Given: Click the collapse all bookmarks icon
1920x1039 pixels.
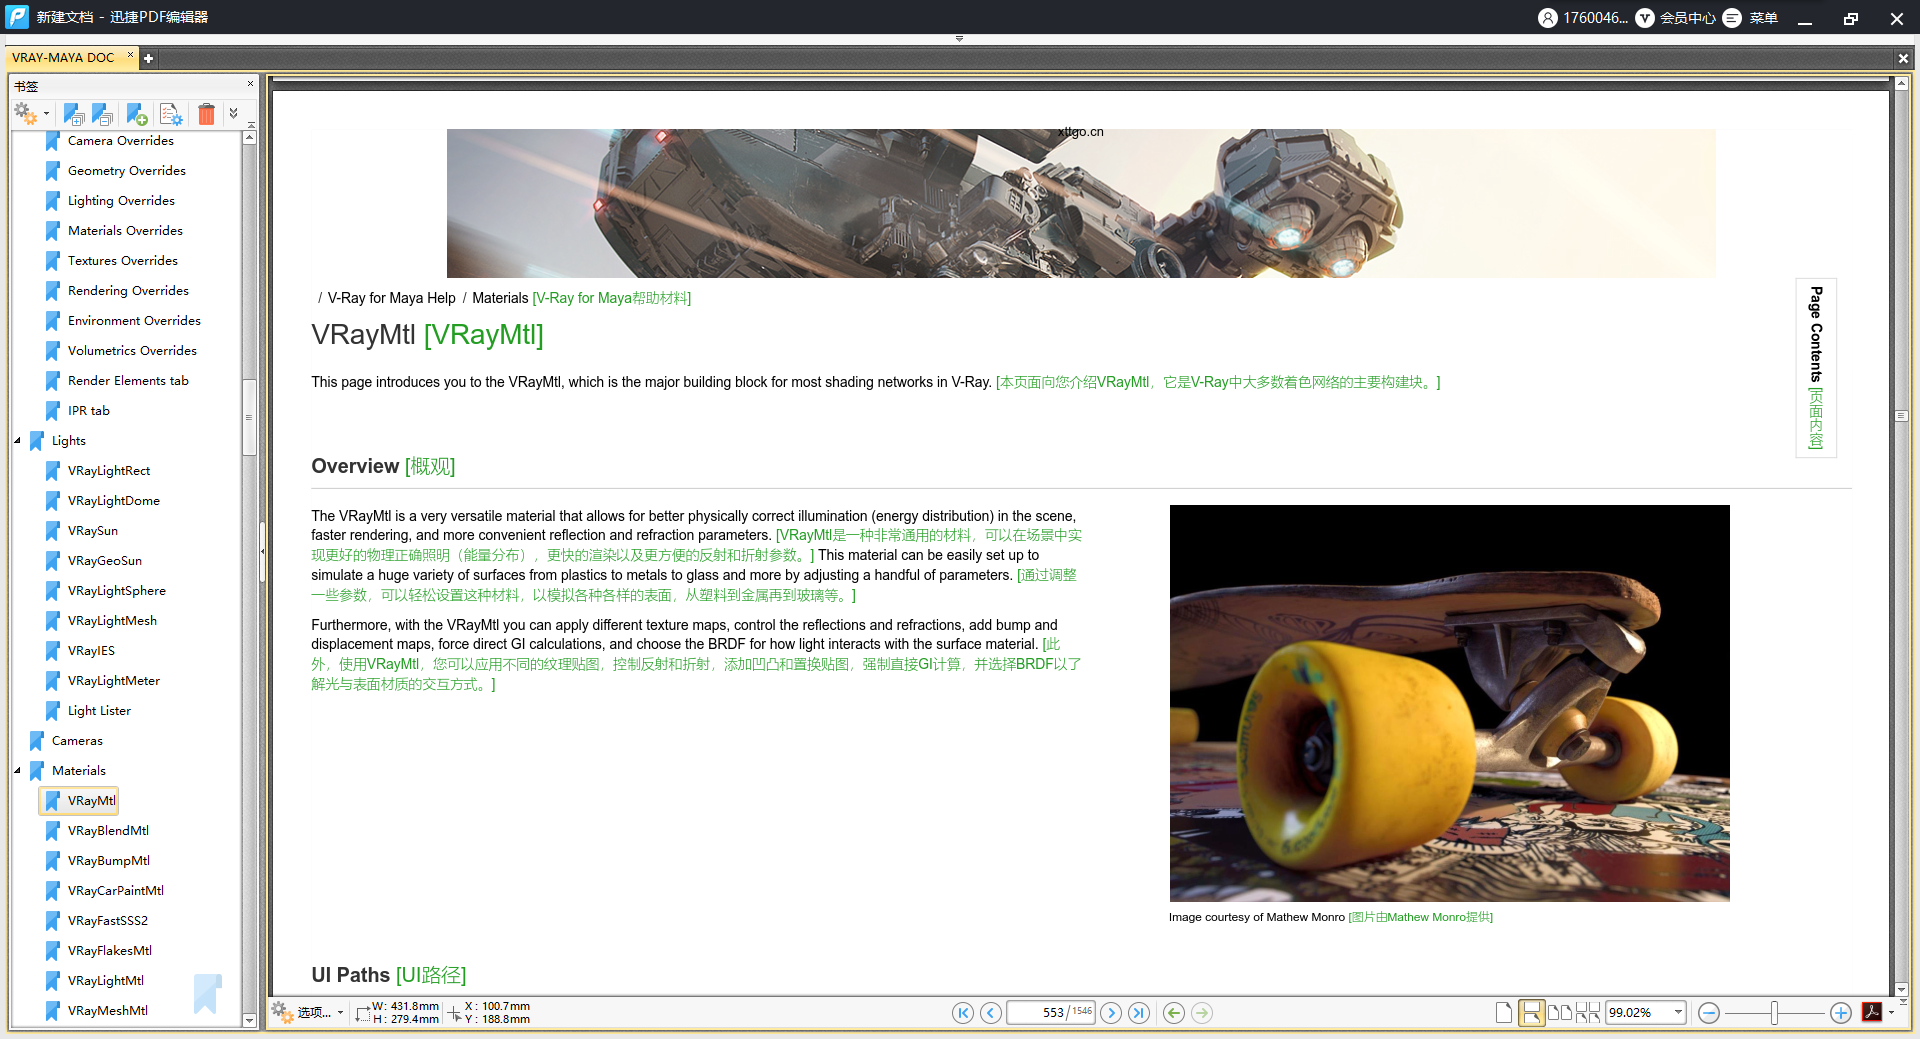Looking at the screenshot, I should pos(102,114).
